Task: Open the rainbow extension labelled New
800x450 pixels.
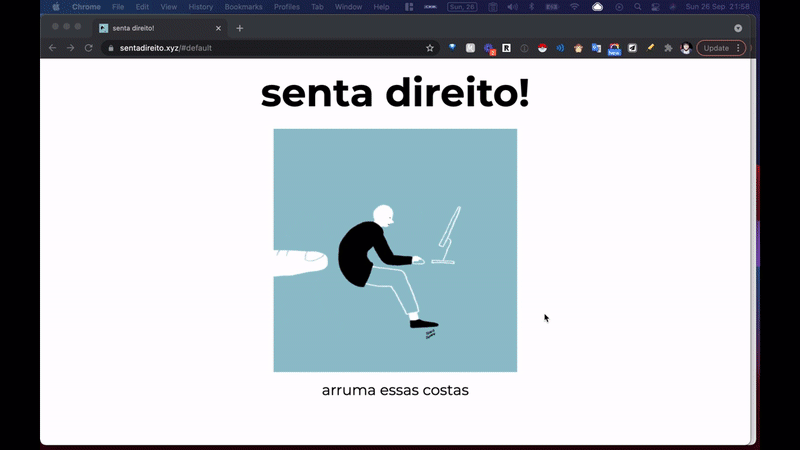Action: 614,49
